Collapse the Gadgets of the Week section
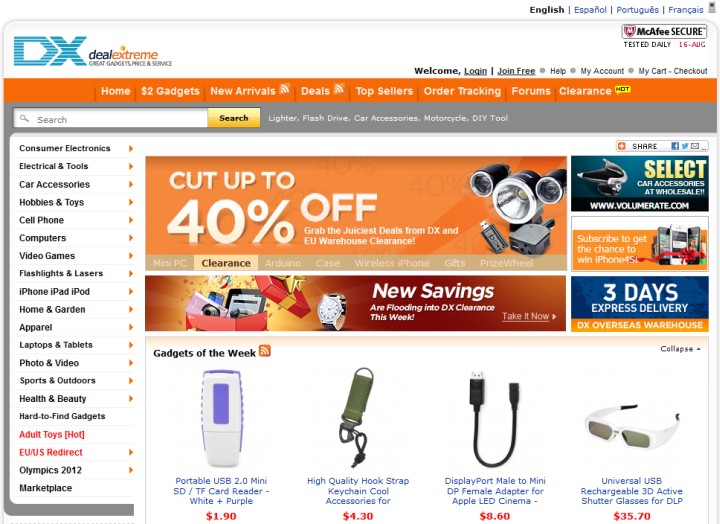The width and height of the screenshot is (720, 524). tap(681, 349)
